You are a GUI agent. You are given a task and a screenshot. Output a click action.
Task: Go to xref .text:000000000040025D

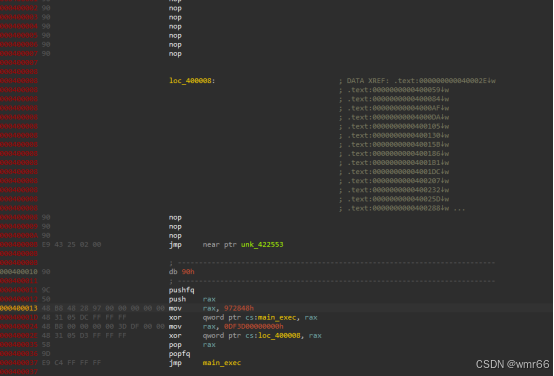coord(398,199)
